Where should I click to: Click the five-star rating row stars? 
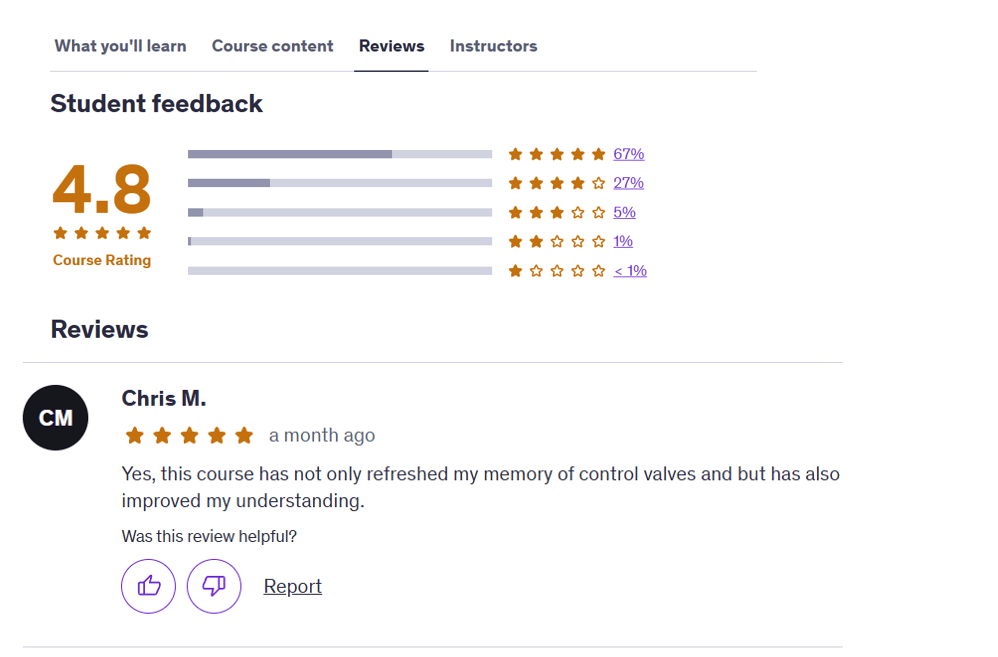tap(556, 154)
